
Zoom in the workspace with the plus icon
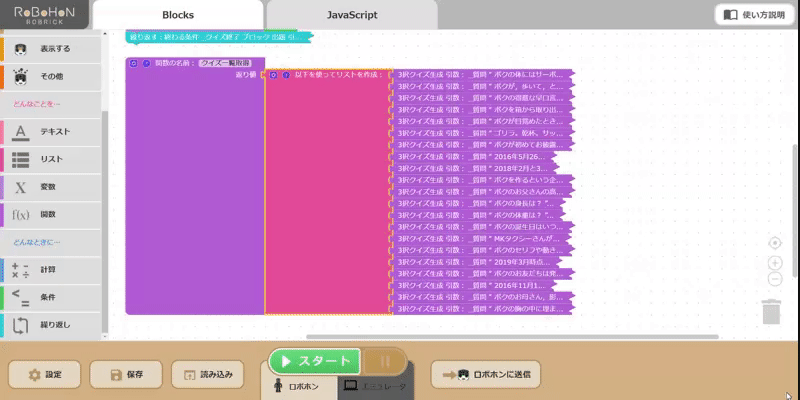pyautogui.click(x=774, y=263)
